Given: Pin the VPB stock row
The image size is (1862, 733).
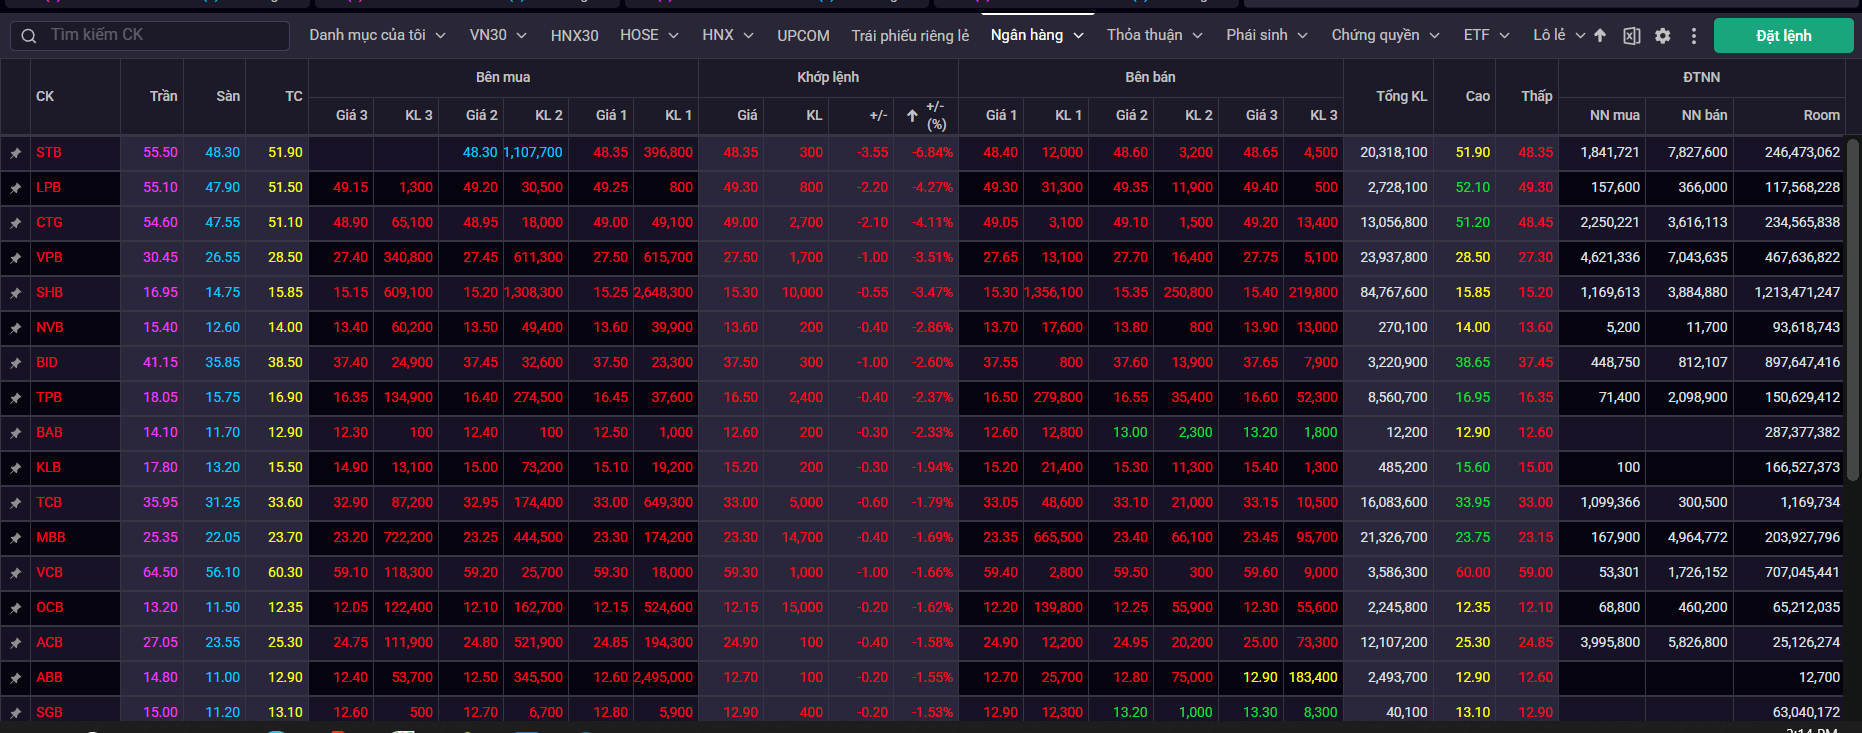Looking at the screenshot, I should pyautogui.click(x=16, y=258).
